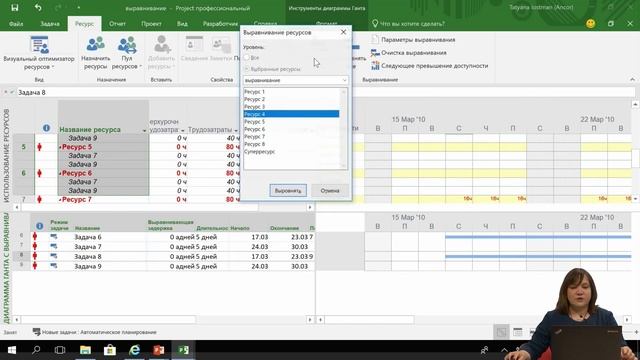
Task: Open Windows Start menu
Action: pyautogui.click(x=11, y=350)
